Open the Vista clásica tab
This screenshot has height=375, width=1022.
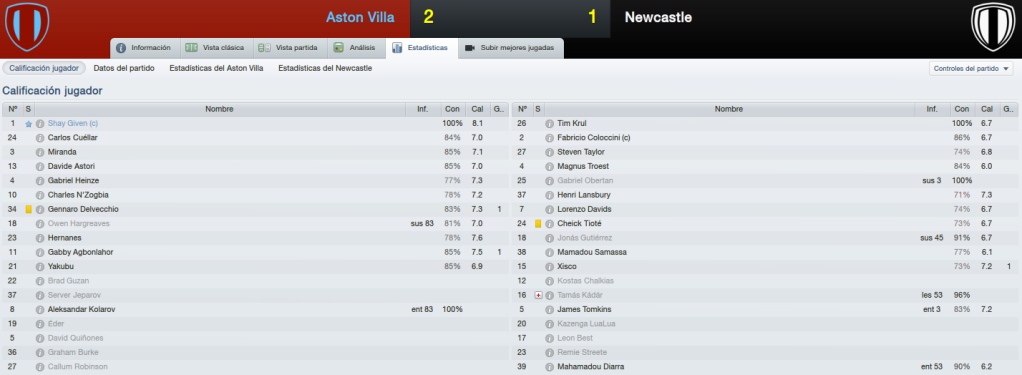[x=216, y=48]
